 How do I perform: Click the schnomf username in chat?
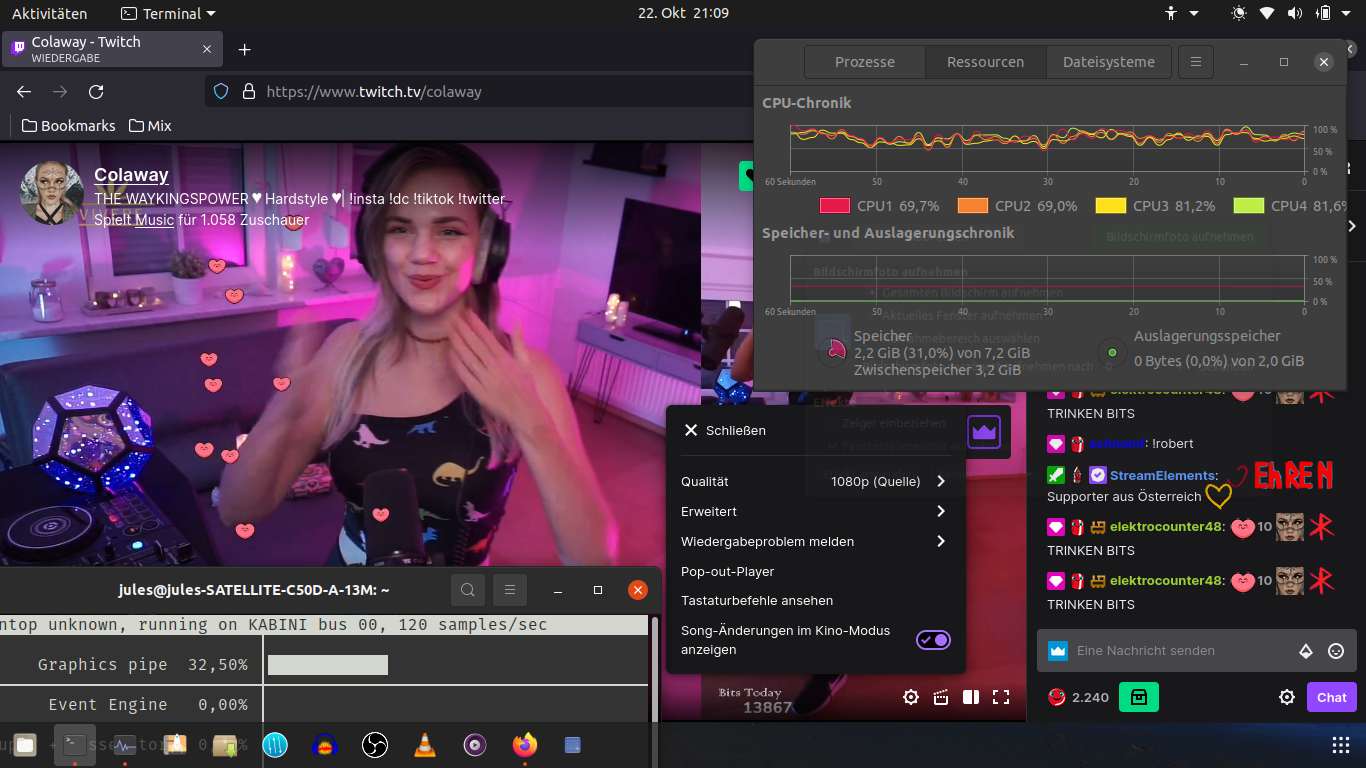(x=1118, y=444)
